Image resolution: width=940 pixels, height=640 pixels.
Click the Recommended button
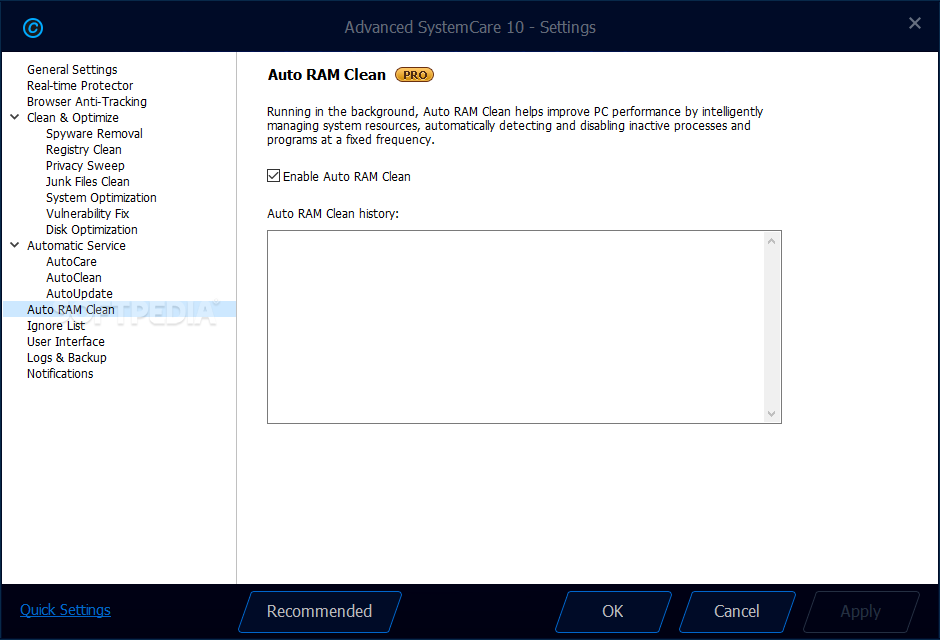(x=320, y=611)
